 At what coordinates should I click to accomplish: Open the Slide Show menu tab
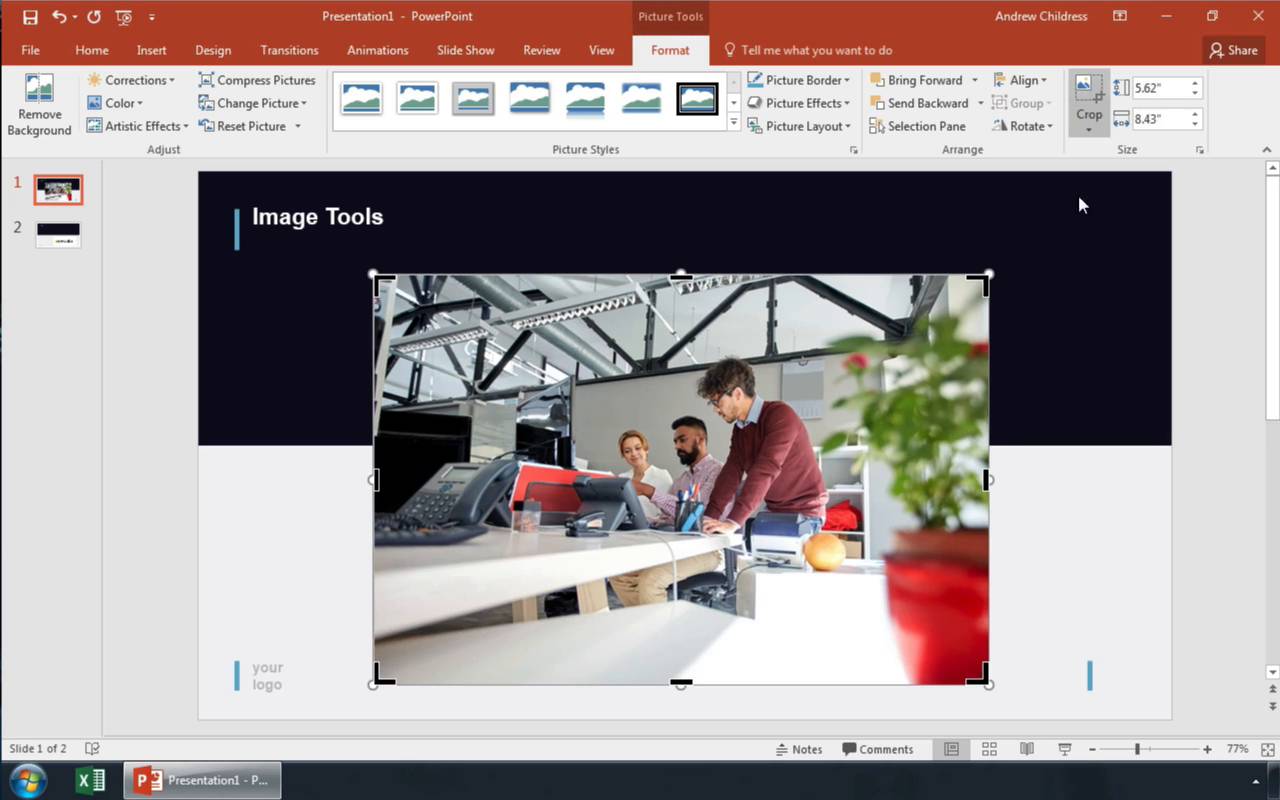pyautogui.click(x=465, y=50)
